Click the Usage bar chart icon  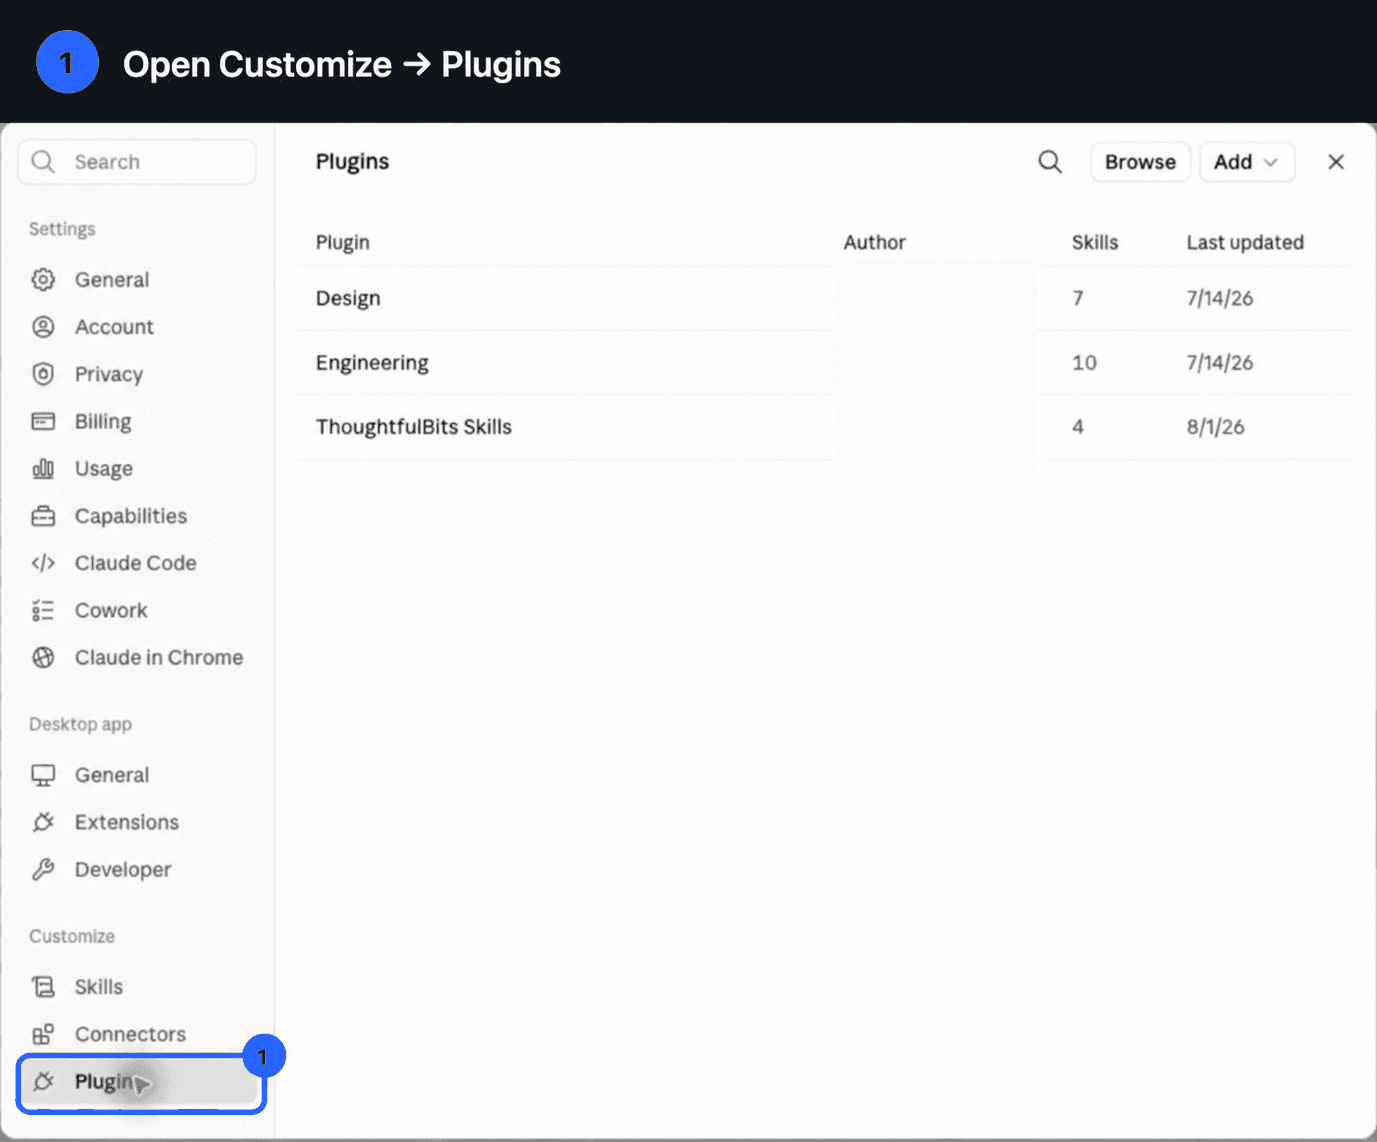click(x=43, y=468)
